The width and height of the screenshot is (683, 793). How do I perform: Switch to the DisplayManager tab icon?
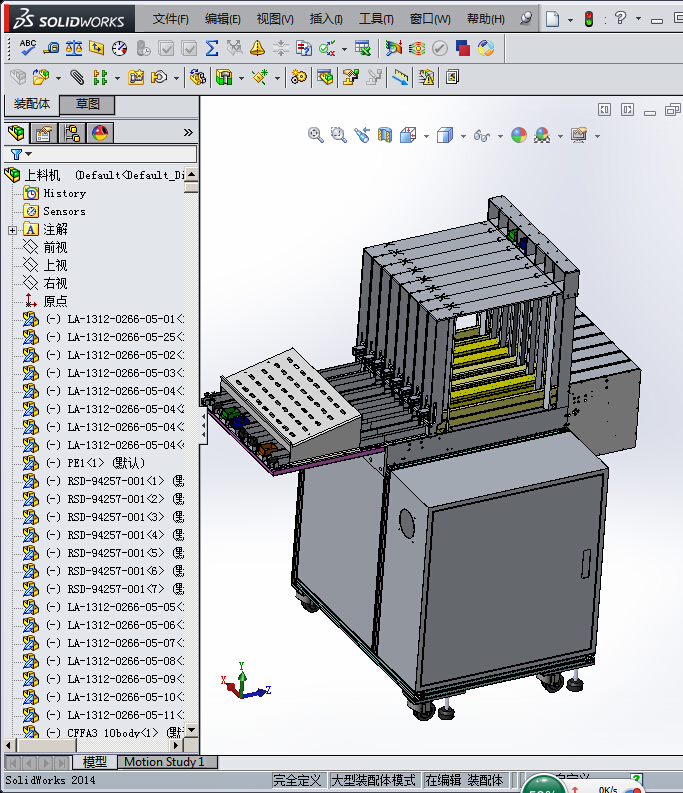point(100,133)
